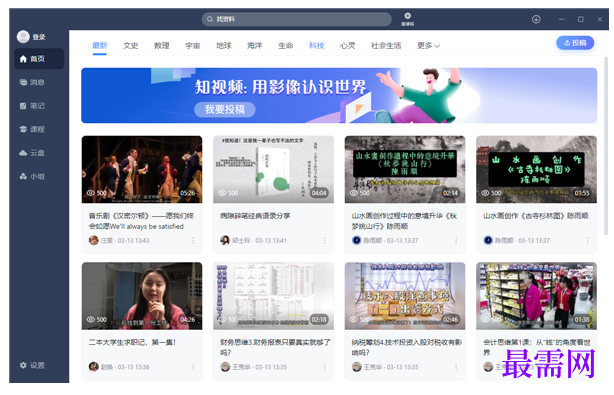Click 王克华 avatar on 纳税筹划4 card
The height and width of the screenshot is (395, 614).
click(x=356, y=367)
